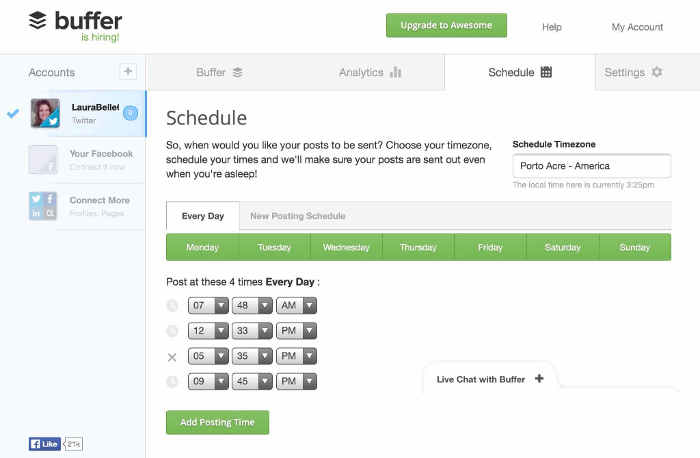Toggle Monday in the posting schedule

(202, 247)
